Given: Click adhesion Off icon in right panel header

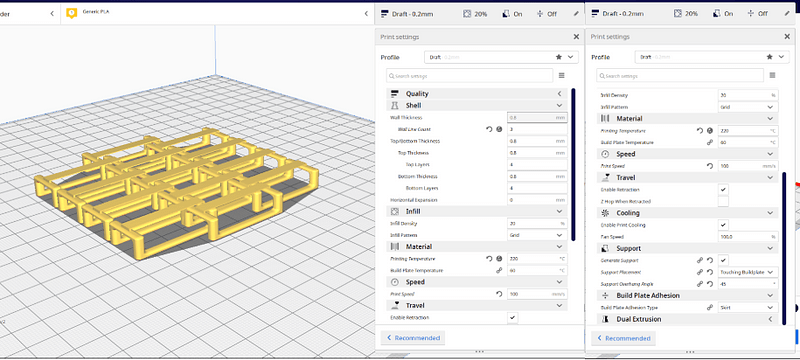Looking at the screenshot, I should [x=751, y=14].
